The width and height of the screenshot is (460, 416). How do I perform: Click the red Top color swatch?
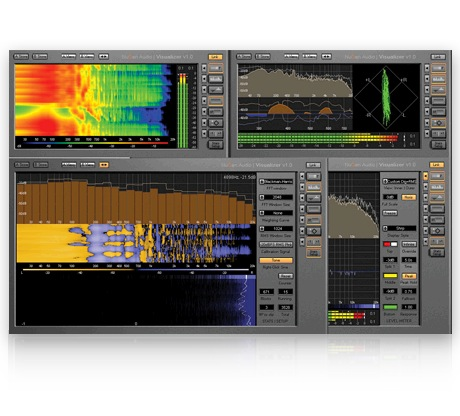(387, 244)
